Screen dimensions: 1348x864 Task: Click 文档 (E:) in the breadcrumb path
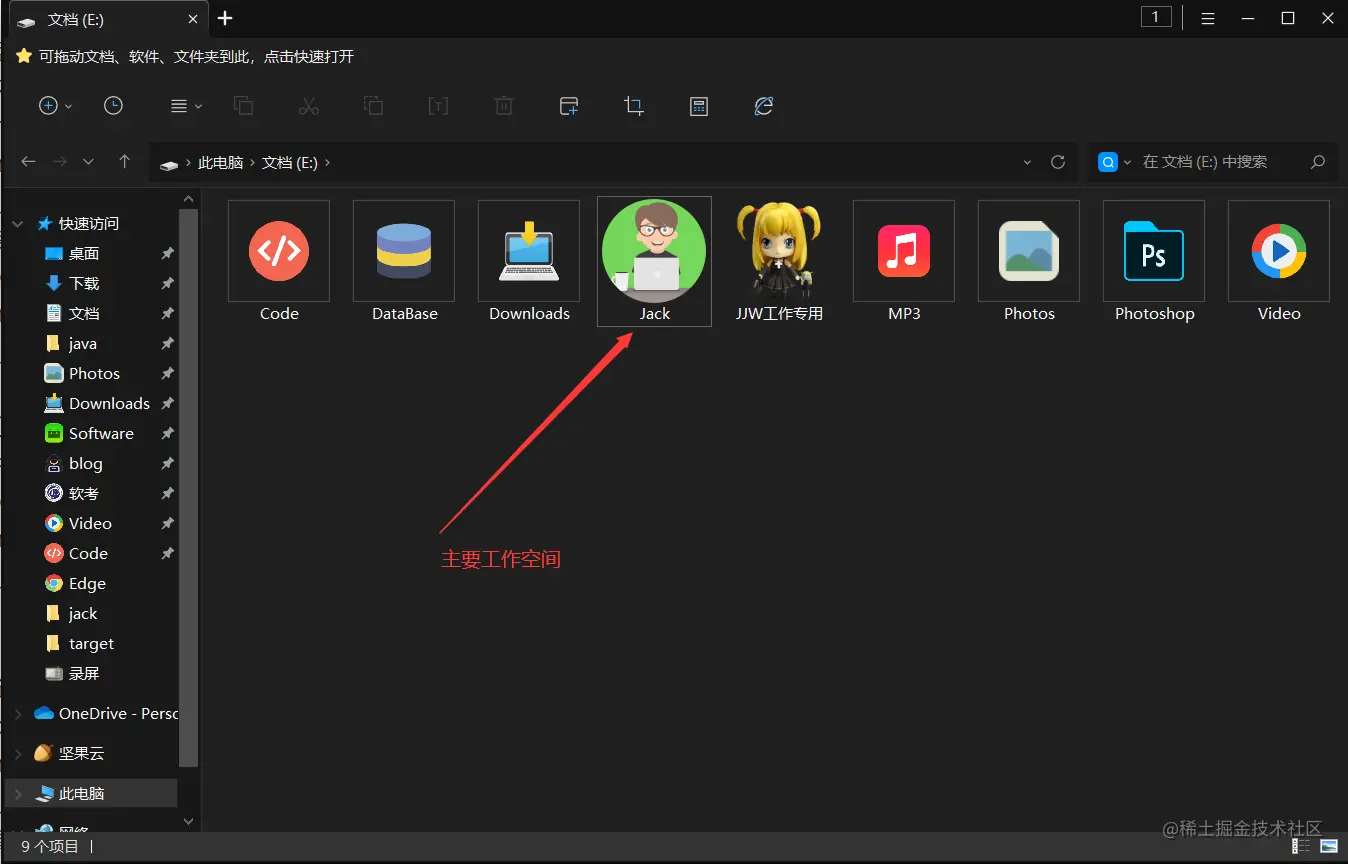(290, 162)
